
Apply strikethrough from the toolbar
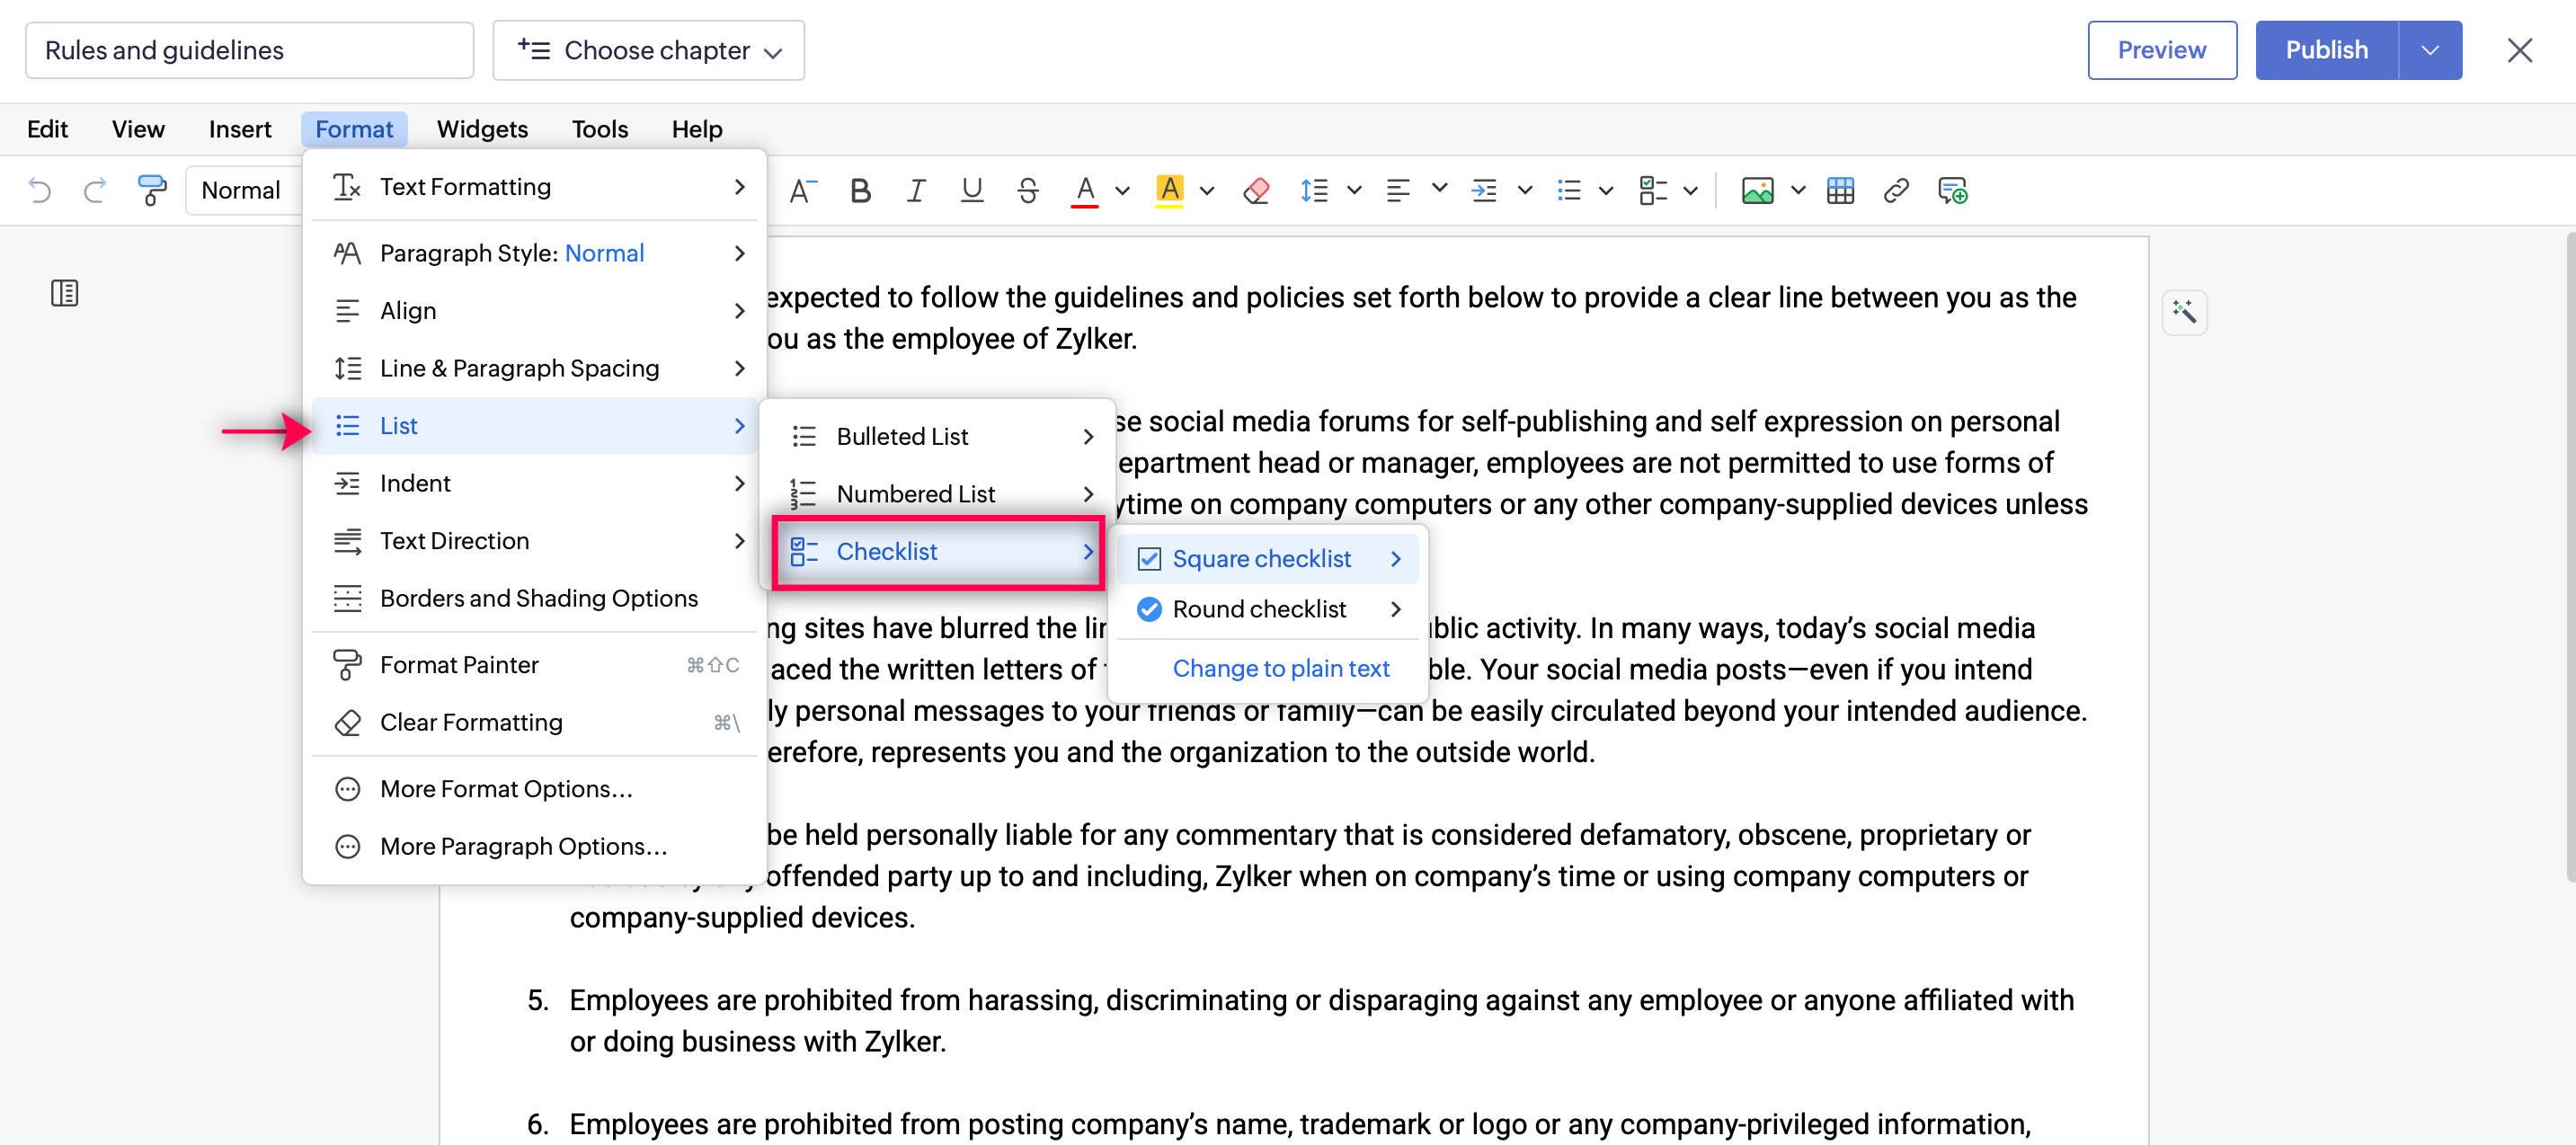(1027, 190)
